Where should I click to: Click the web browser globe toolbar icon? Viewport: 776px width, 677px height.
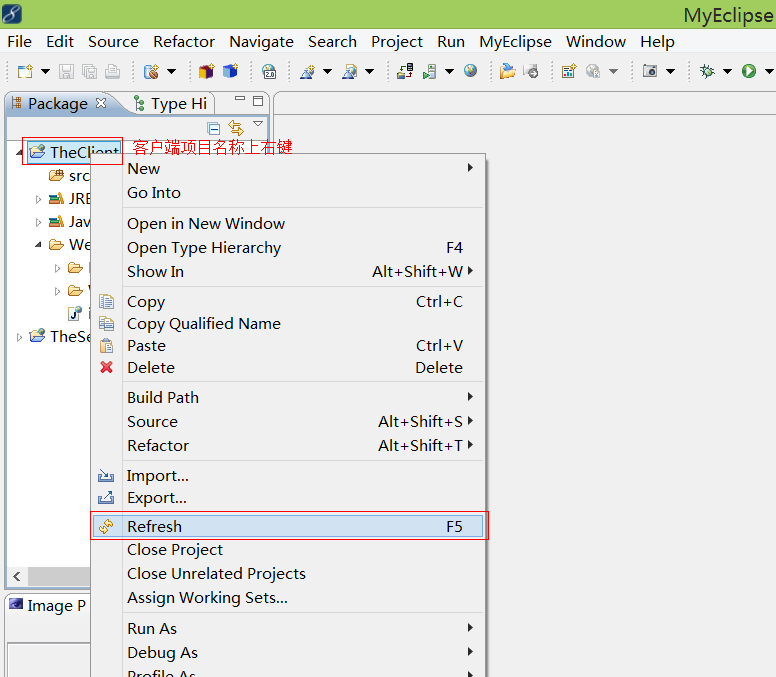[470, 71]
